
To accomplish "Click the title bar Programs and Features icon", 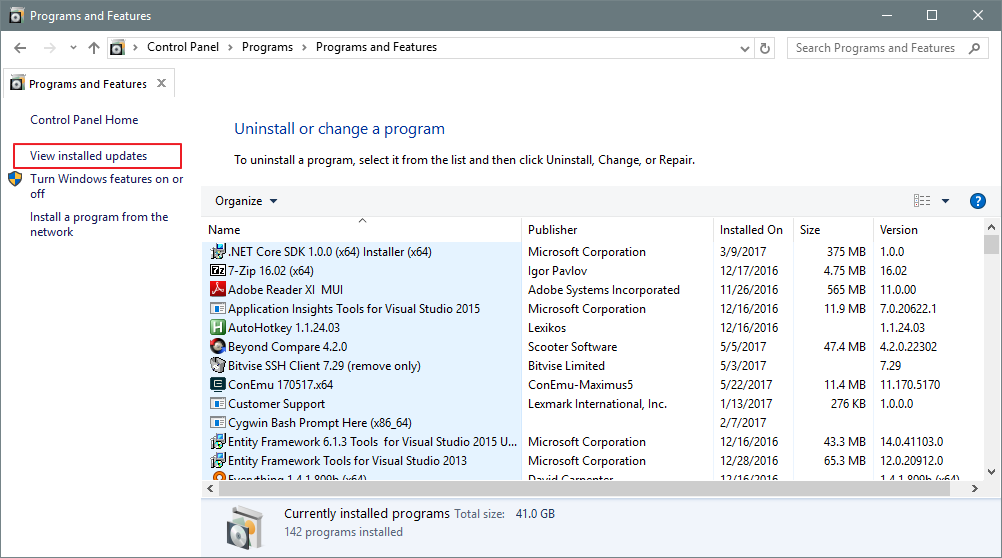I will click(x=16, y=15).
